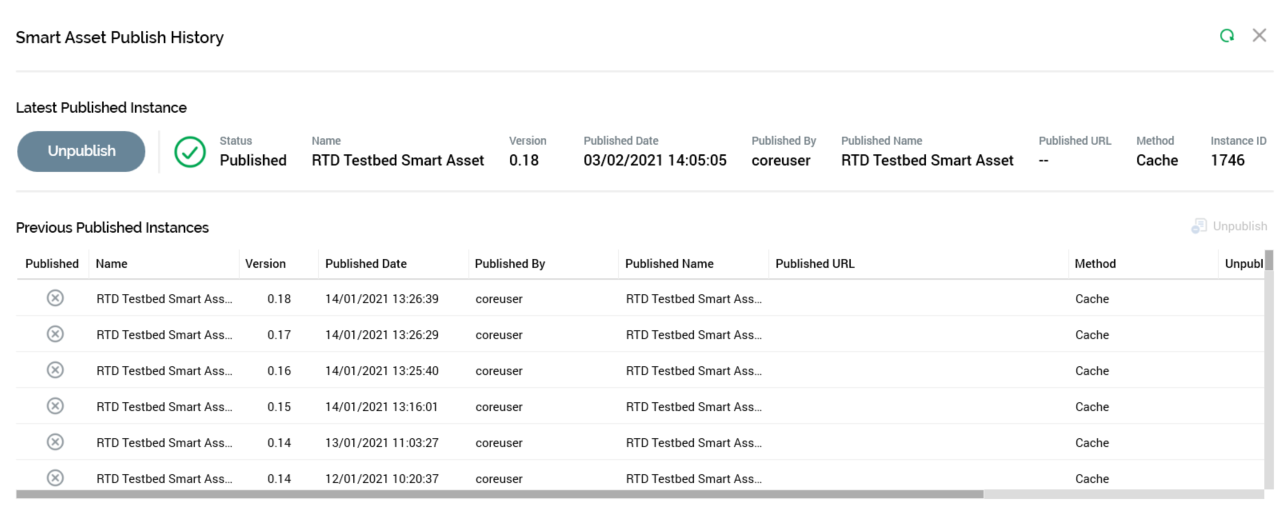
Task: Click unpublished status icon for version 0.15 row
Action: (56, 406)
